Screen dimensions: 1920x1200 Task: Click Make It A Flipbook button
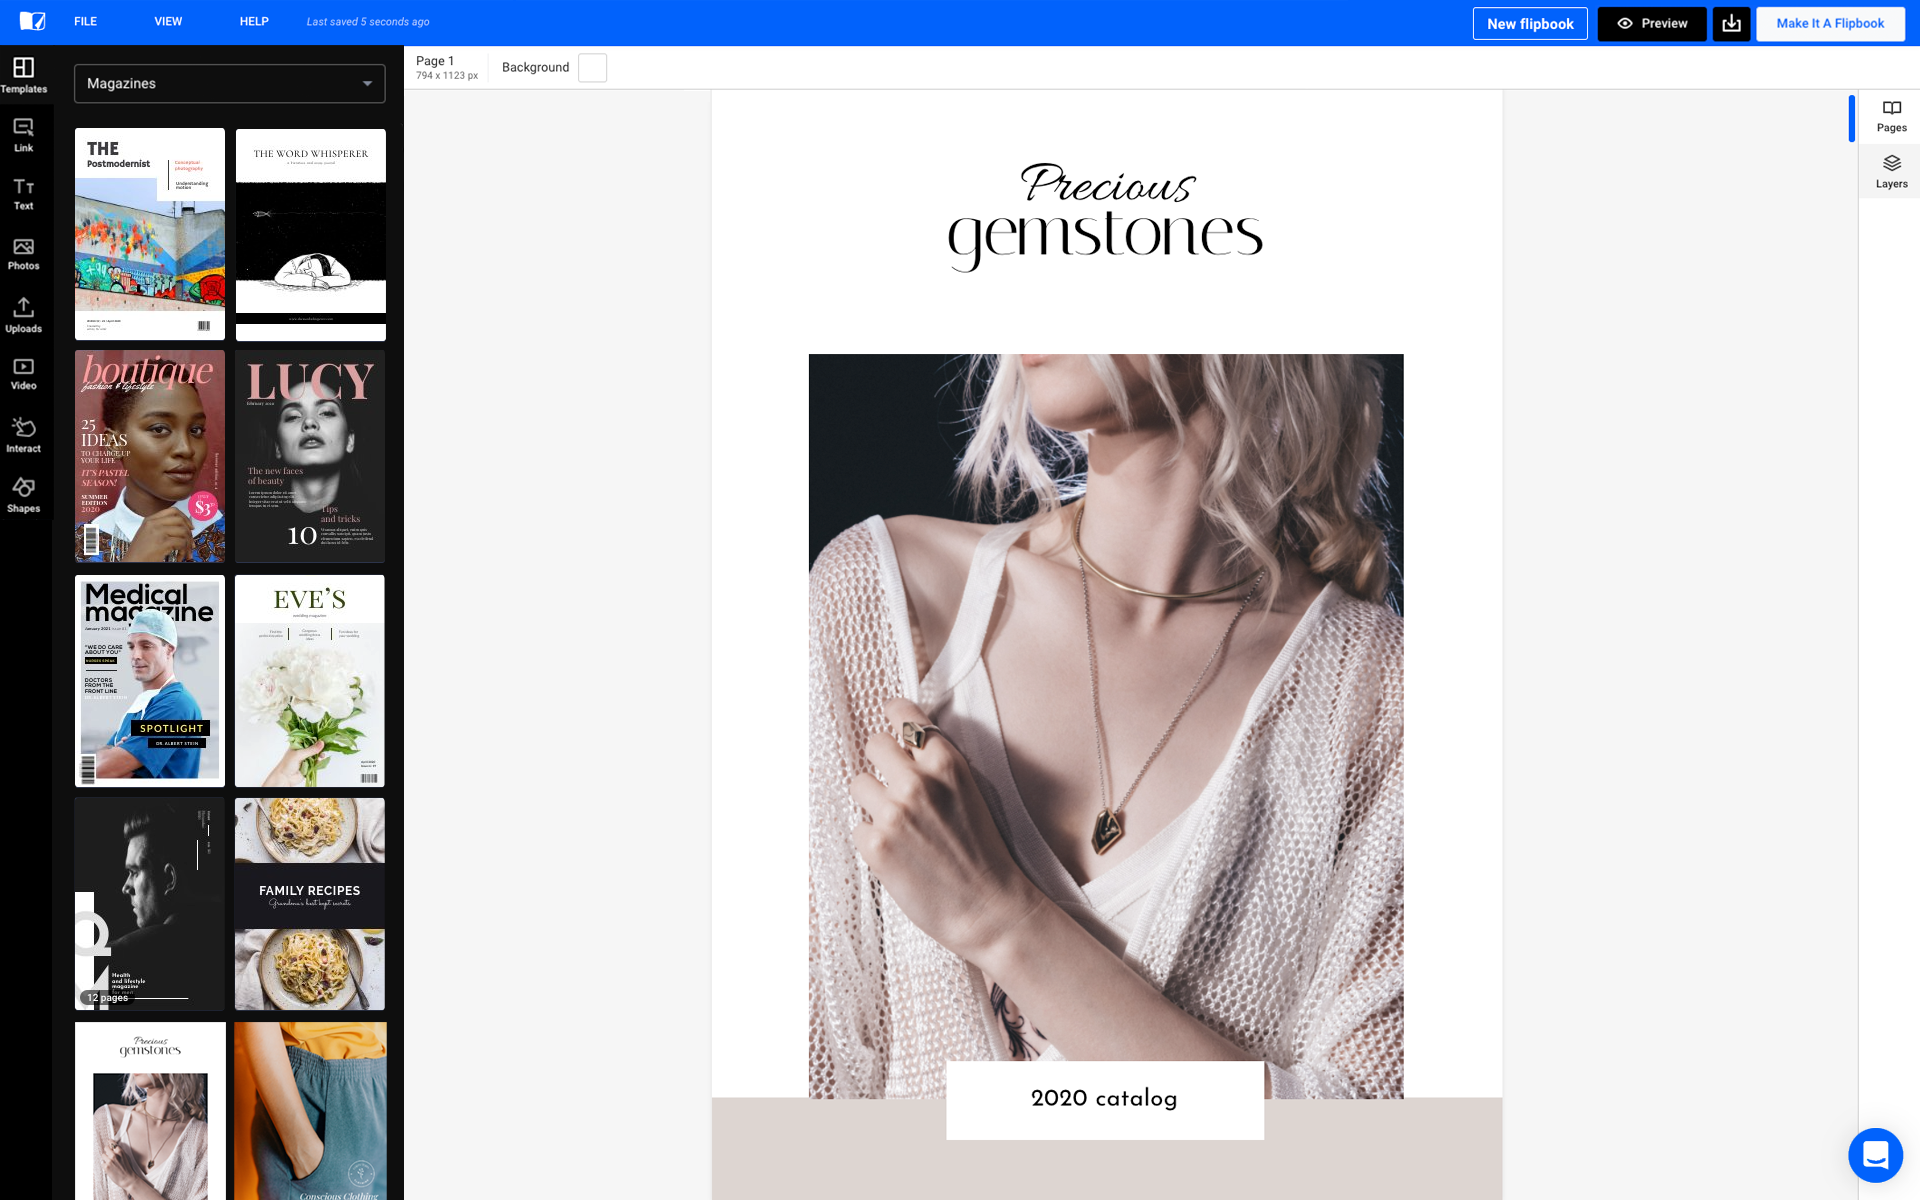click(1829, 24)
